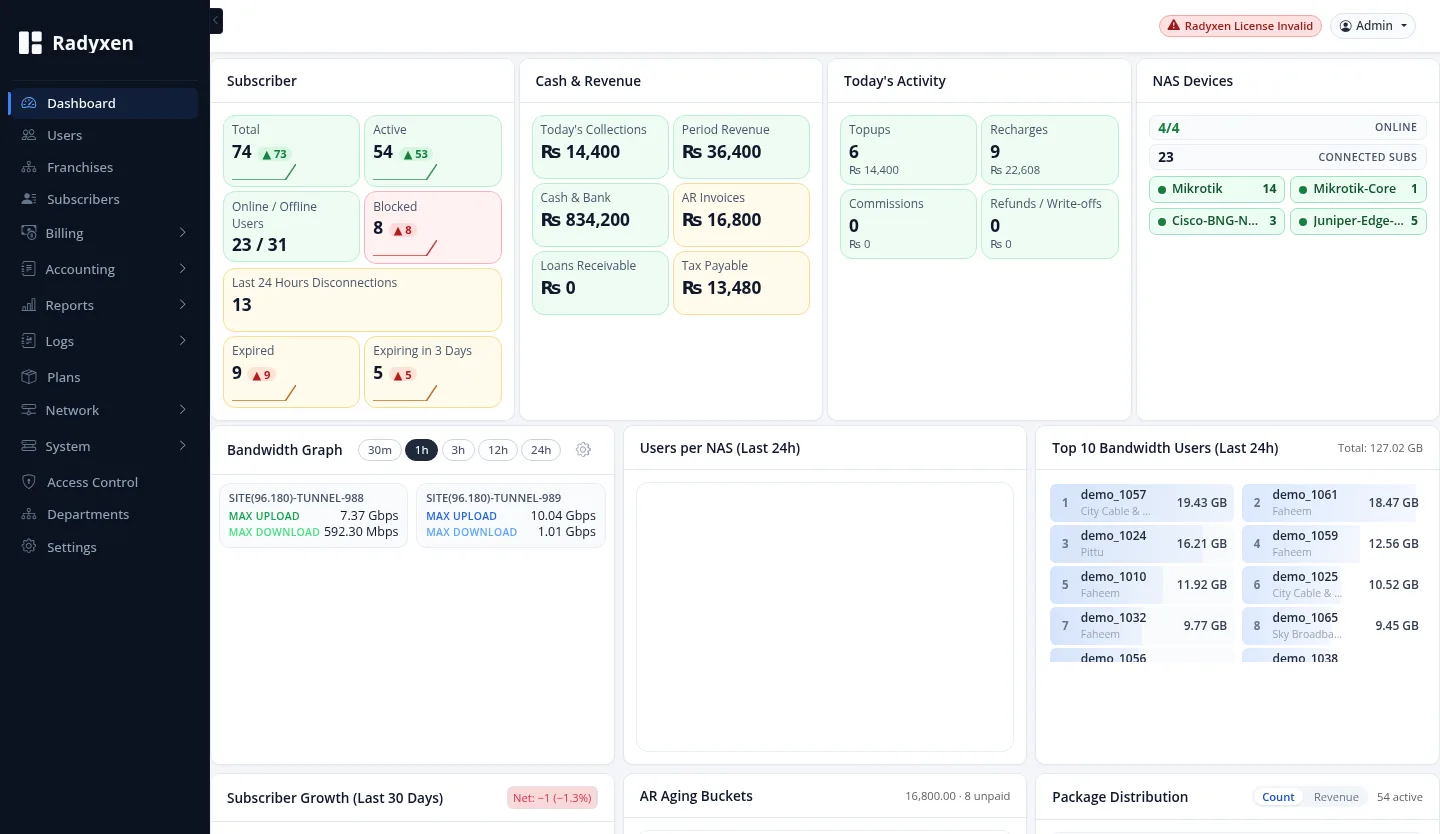1440x834 pixels.
Task: Click the SITE(96.180)-TUNNEL-989 bandwidth card
Action: (x=511, y=516)
